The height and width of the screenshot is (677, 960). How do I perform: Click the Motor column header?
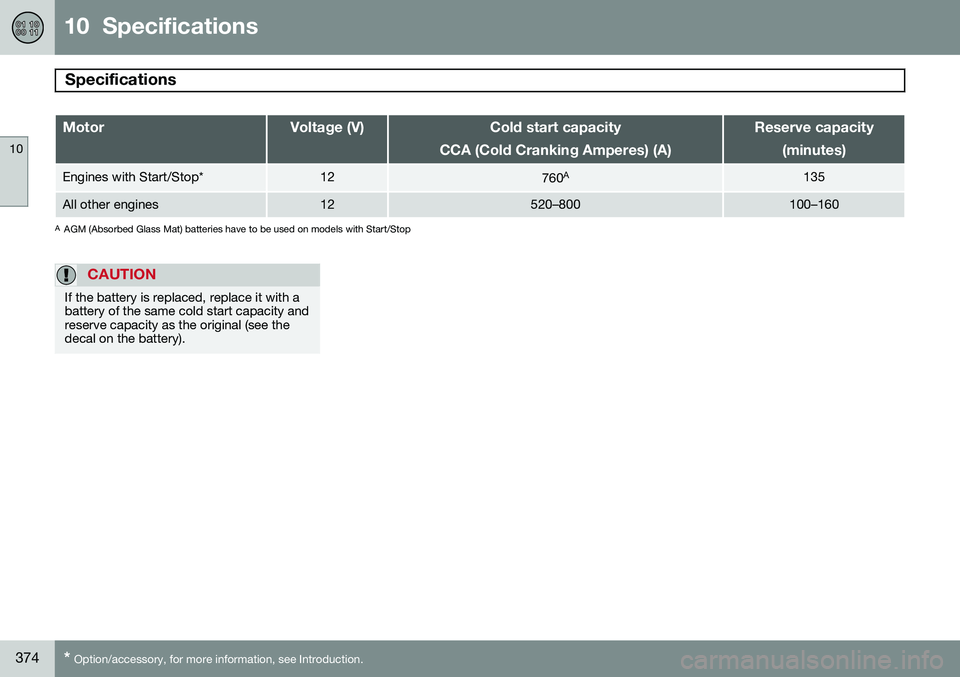160,139
